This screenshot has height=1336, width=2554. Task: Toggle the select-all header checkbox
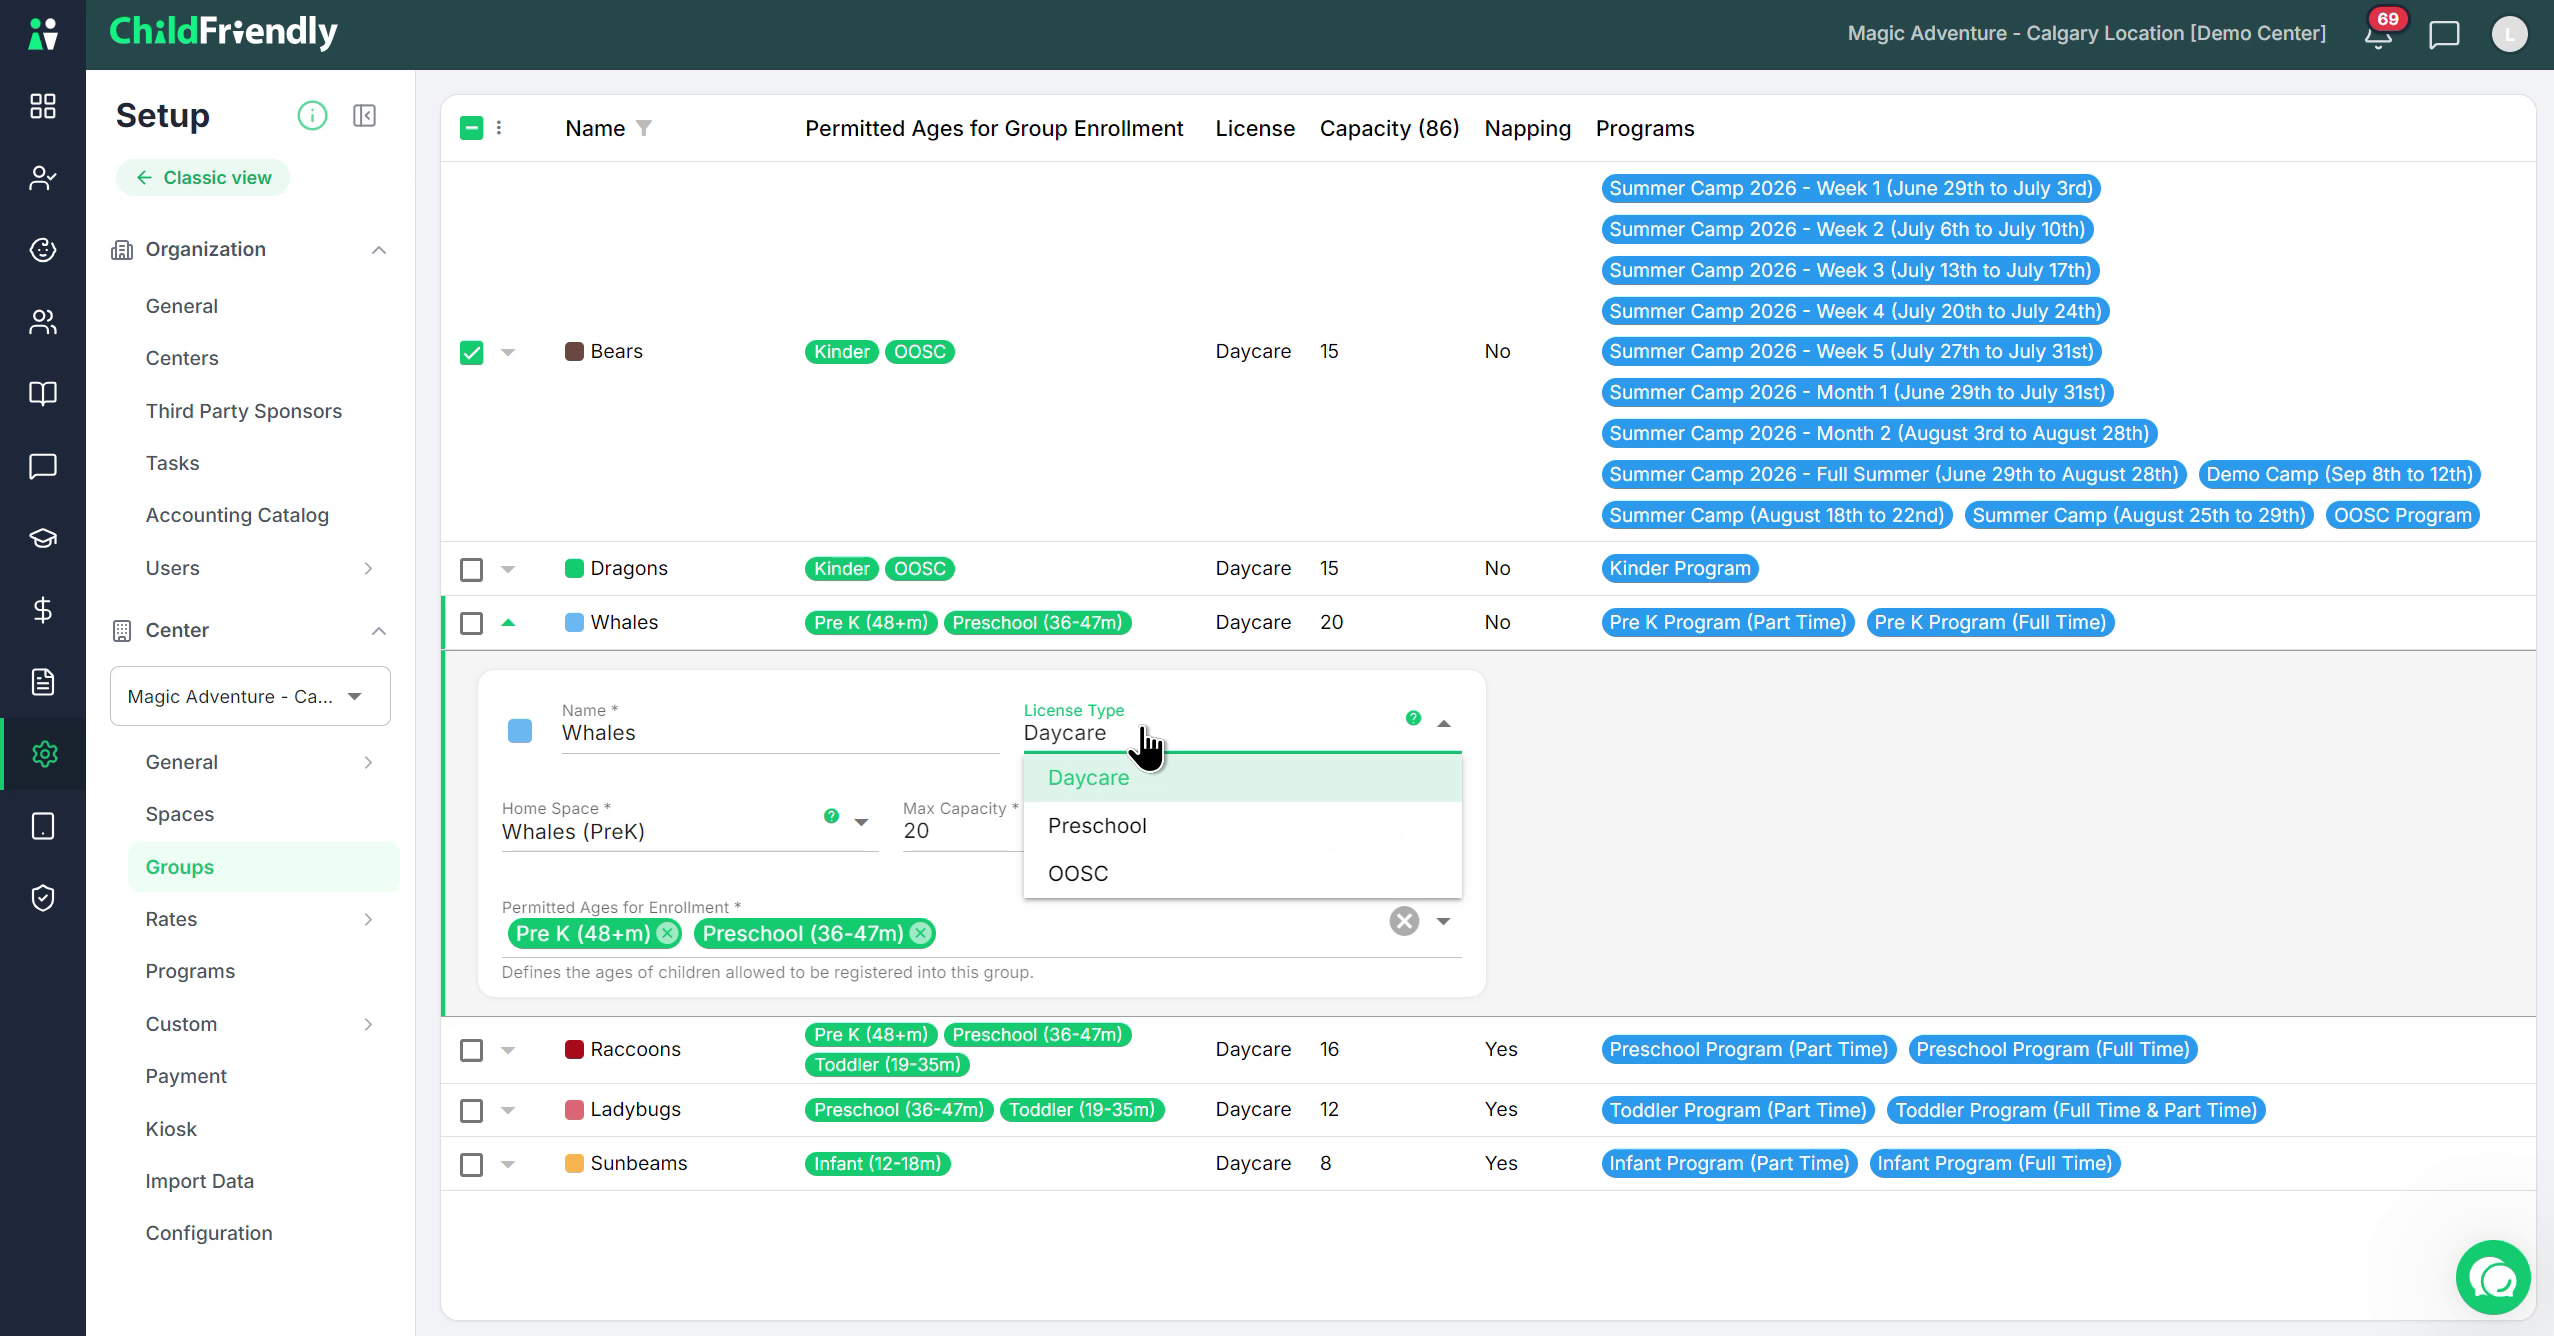click(471, 128)
